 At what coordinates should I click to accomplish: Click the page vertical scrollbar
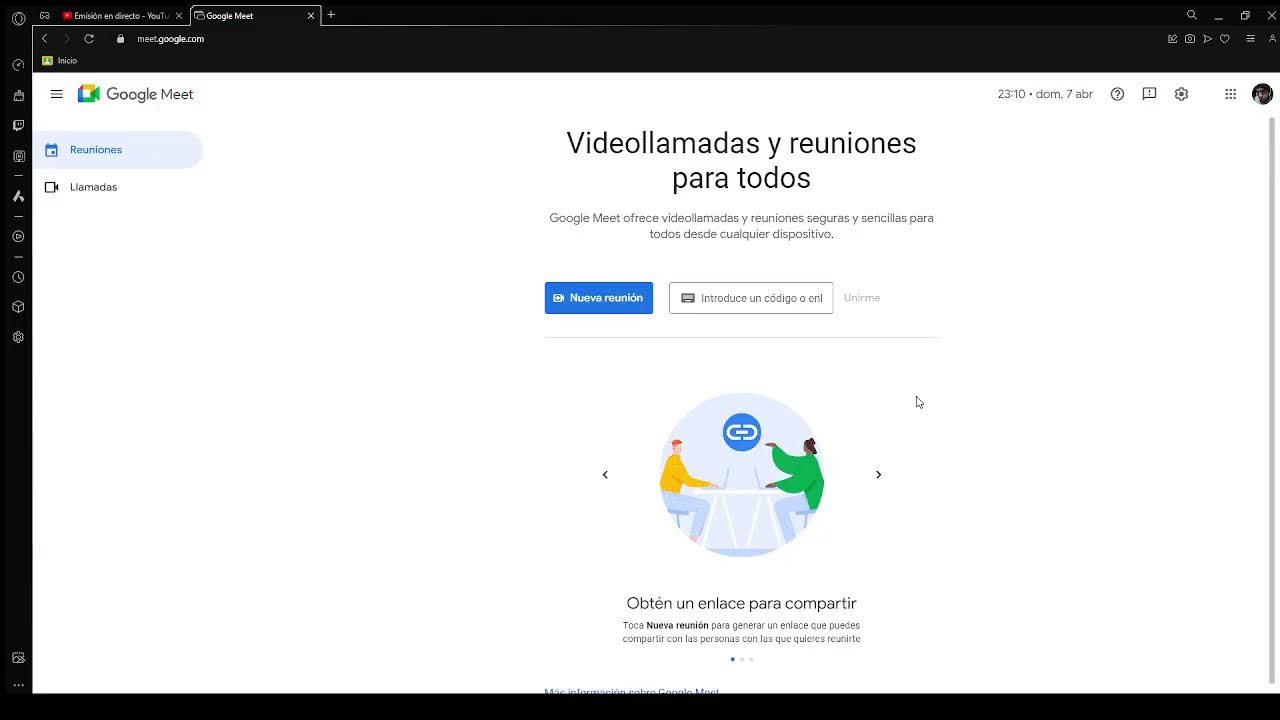click(1273, 400)
